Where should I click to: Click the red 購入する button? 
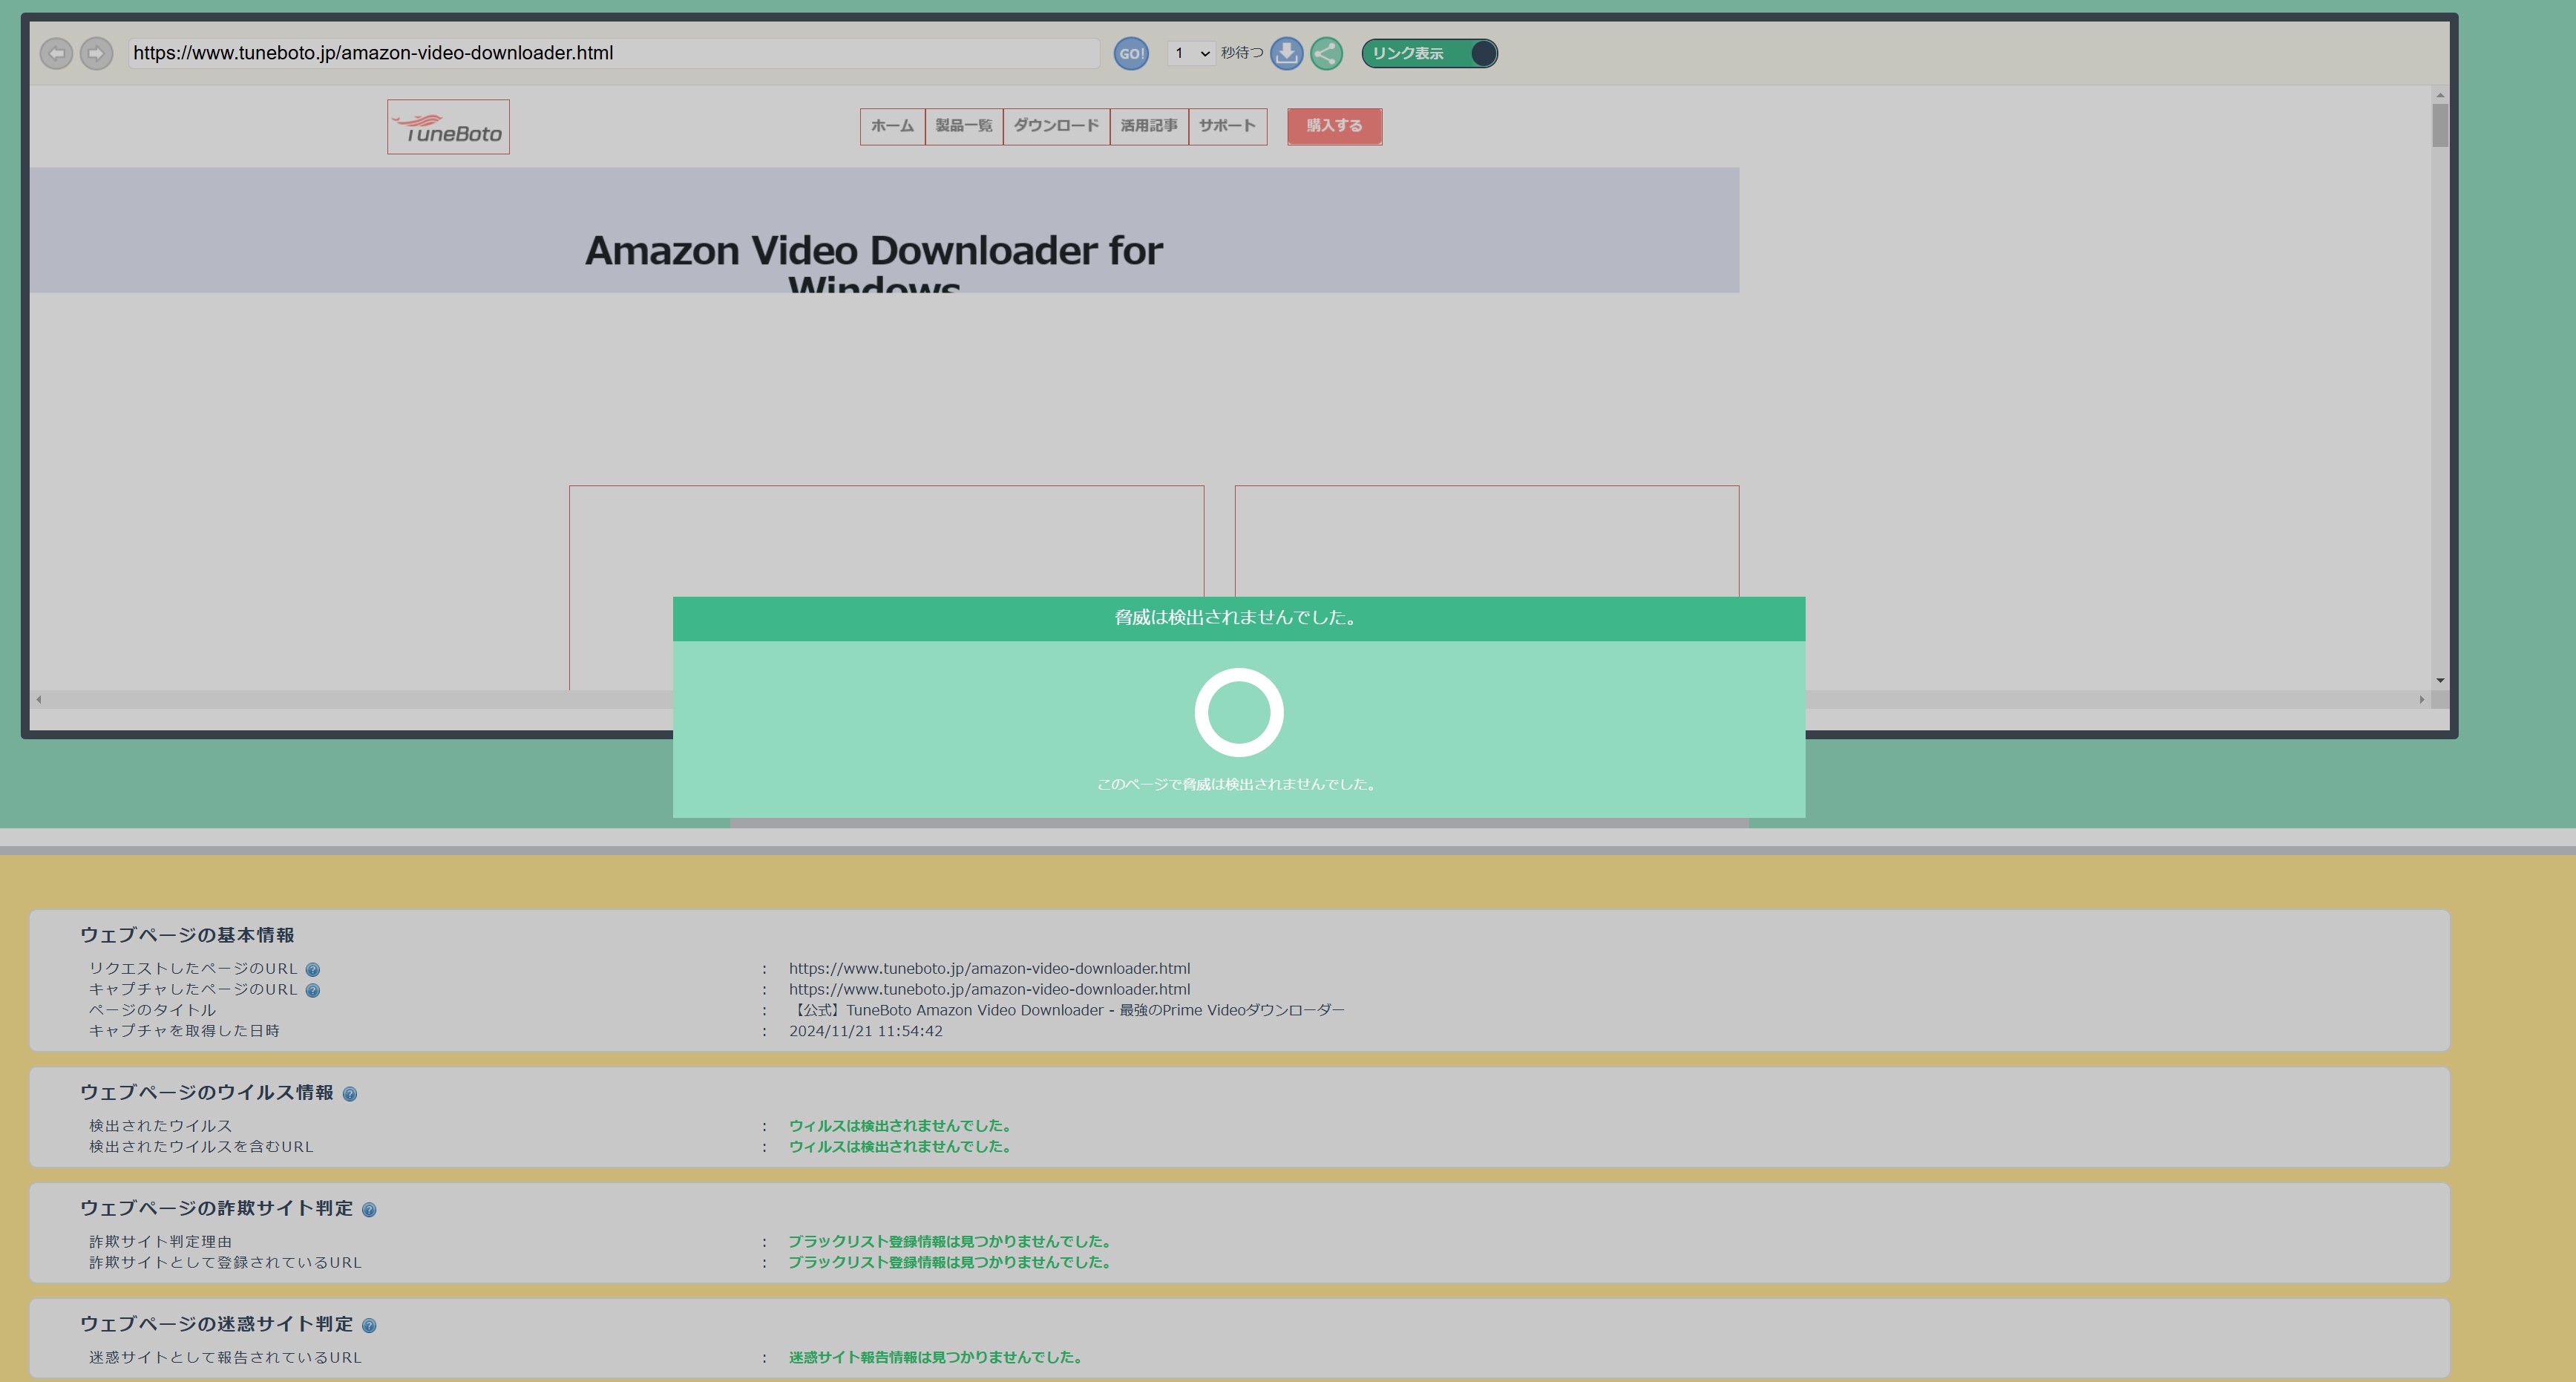click(x=1334, y=126)
